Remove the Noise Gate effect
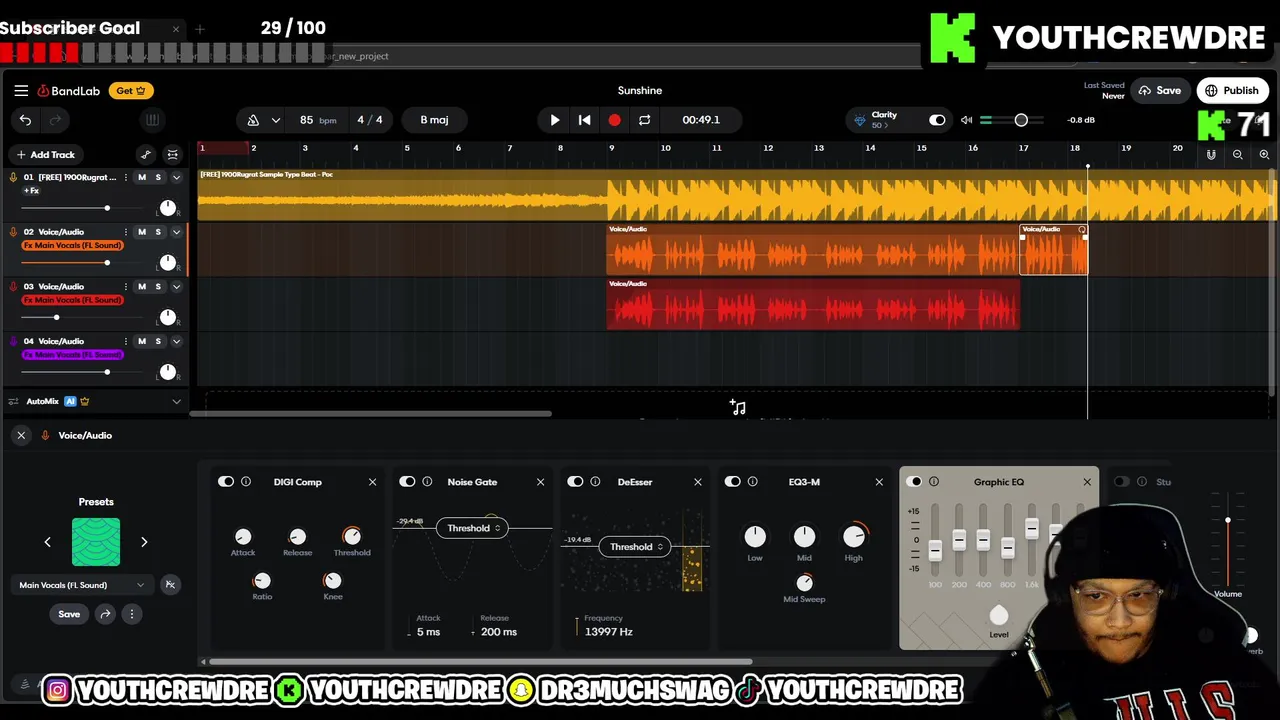 [x=540, y=482]
